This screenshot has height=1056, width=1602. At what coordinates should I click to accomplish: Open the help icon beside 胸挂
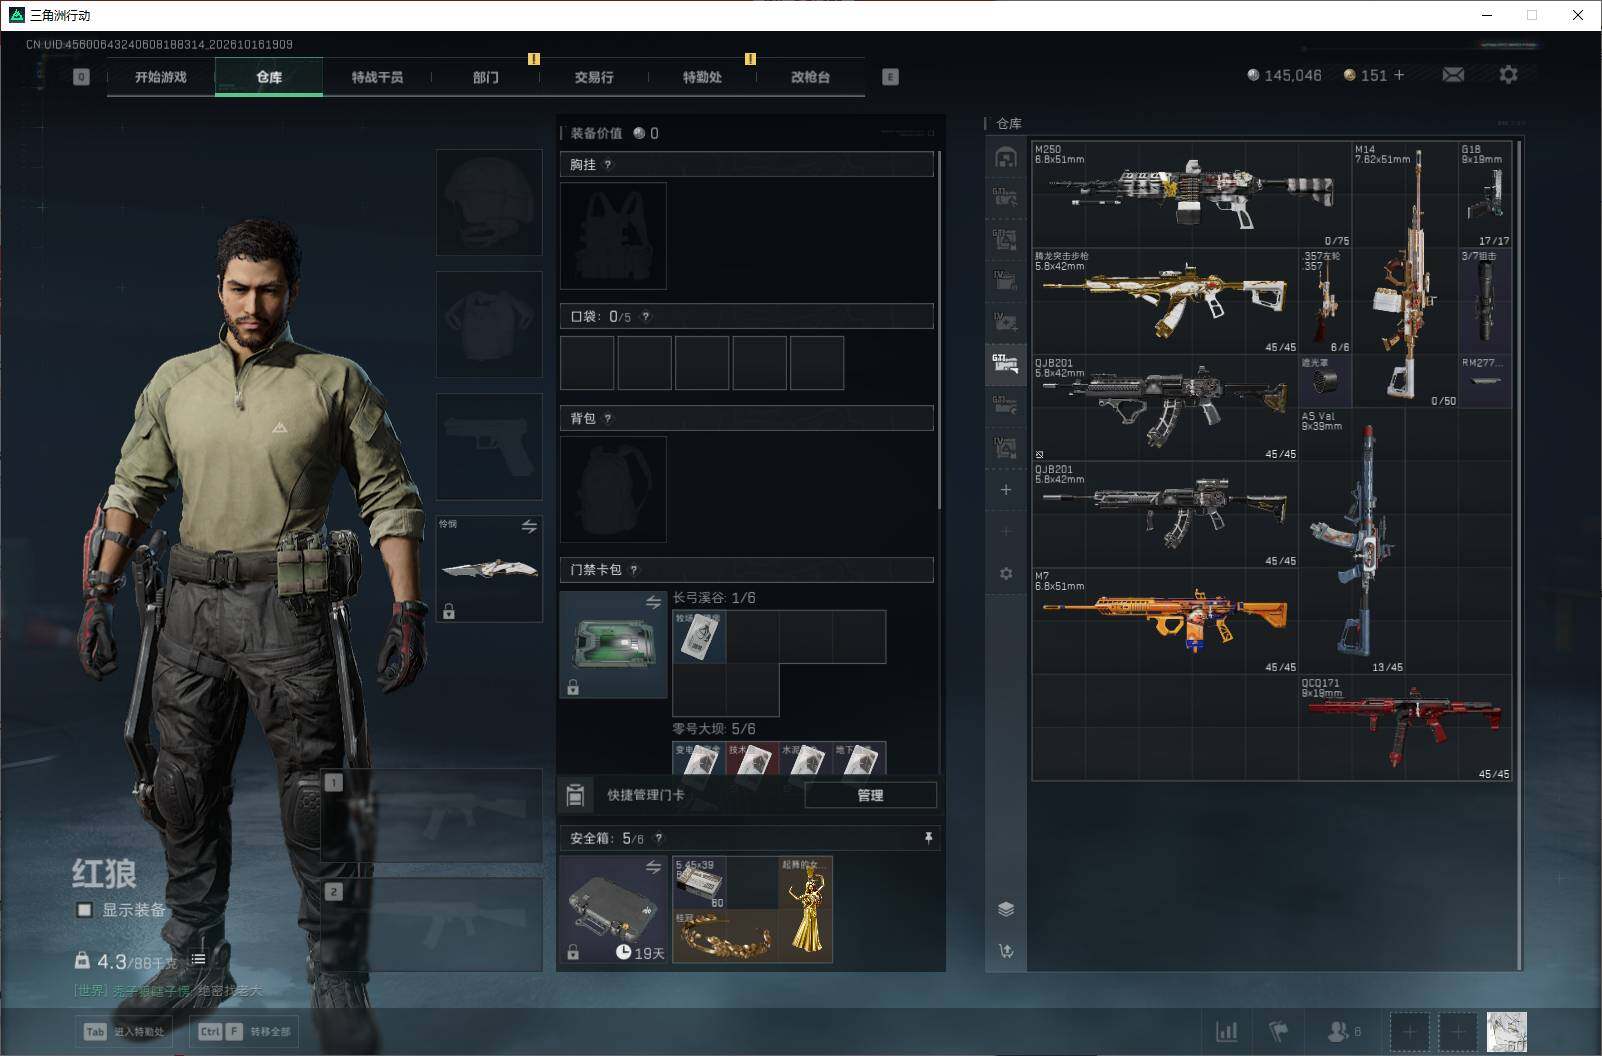pyautogui.click(x=608, y=165)
